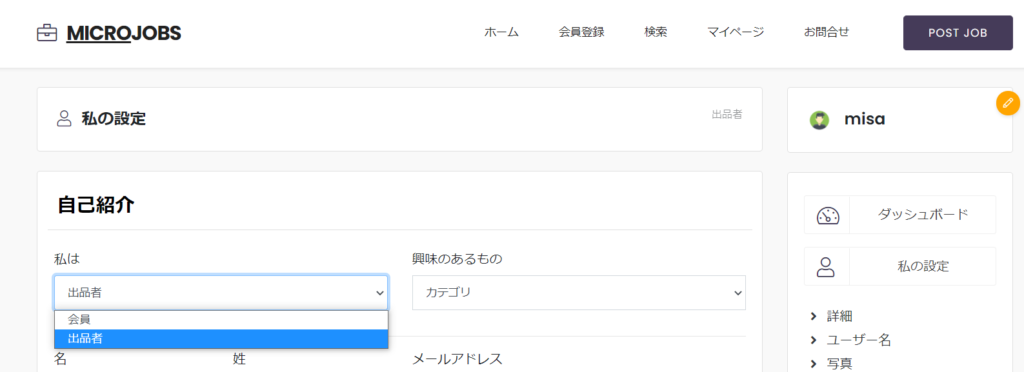Jump to 写真 section in sidebar
This screenshot has width=1024, height=372.
(x=839, y=364)
